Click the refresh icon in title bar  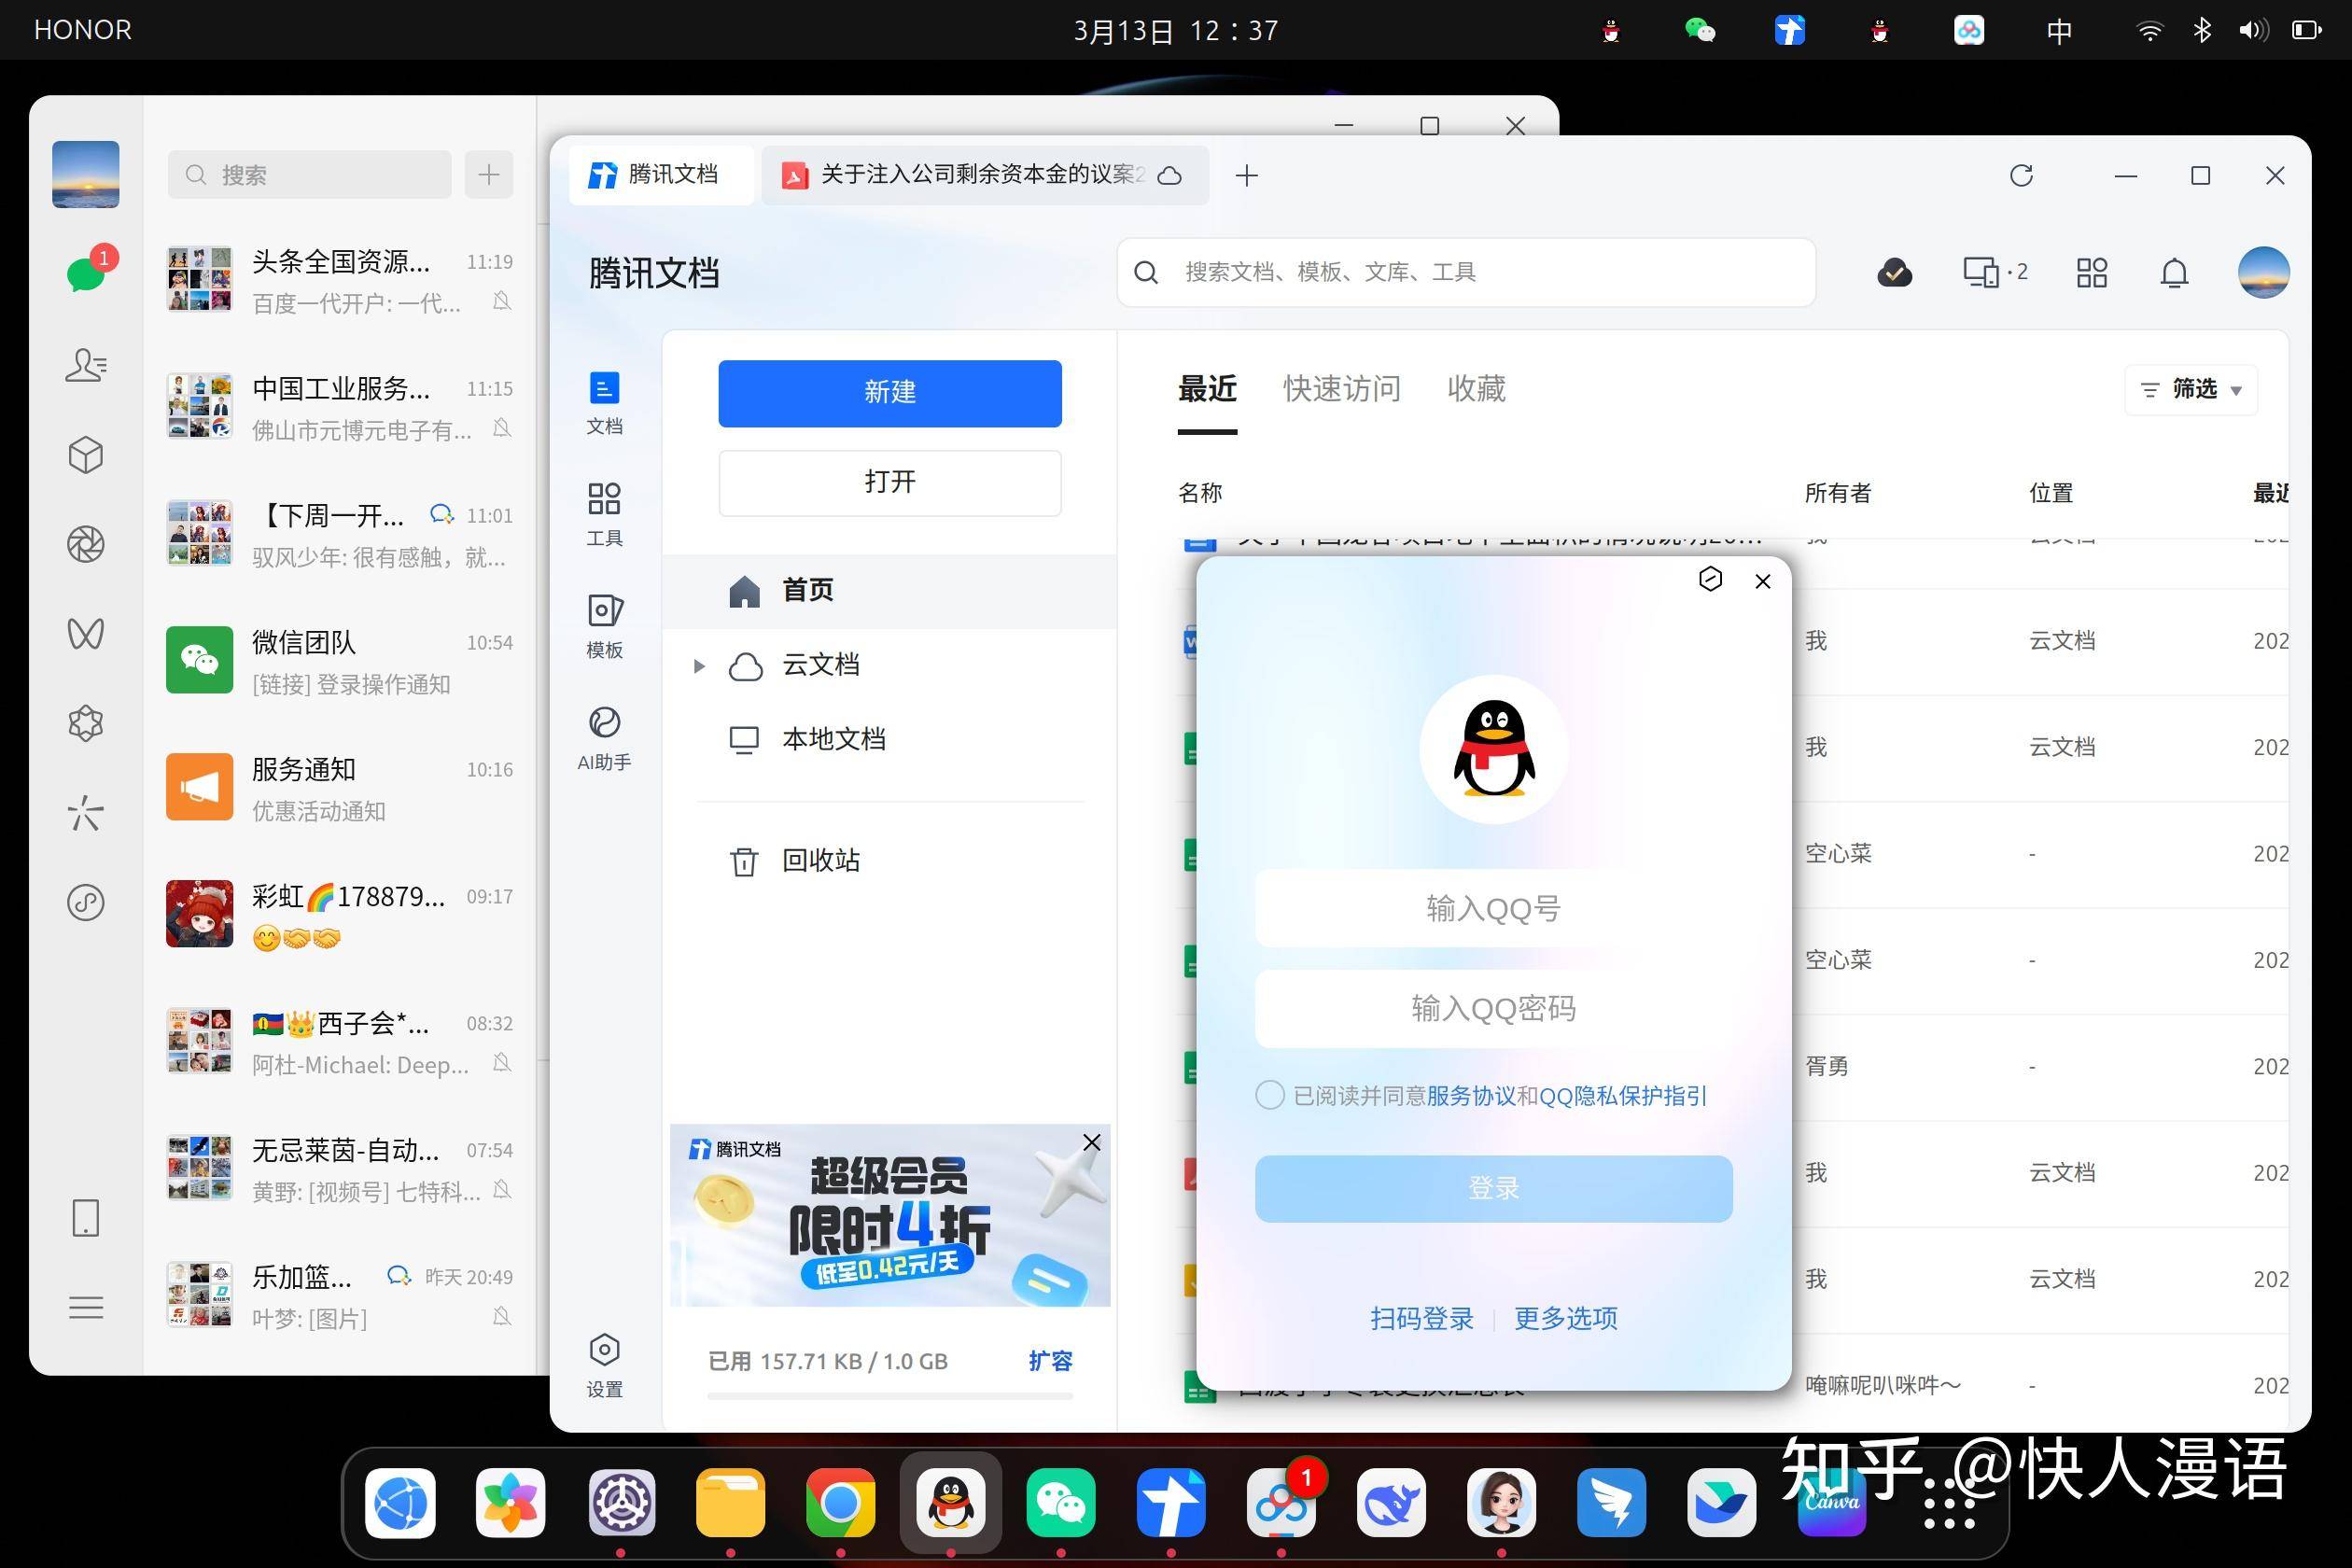(2021, 176)
